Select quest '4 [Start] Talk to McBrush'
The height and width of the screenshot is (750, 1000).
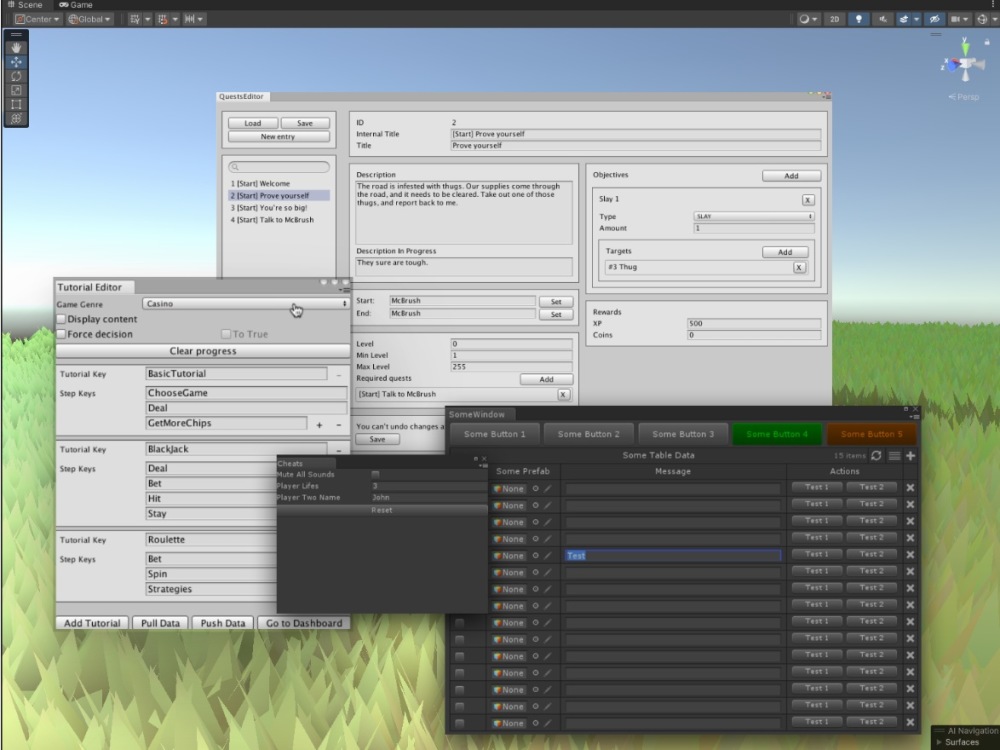click(279, 220)
